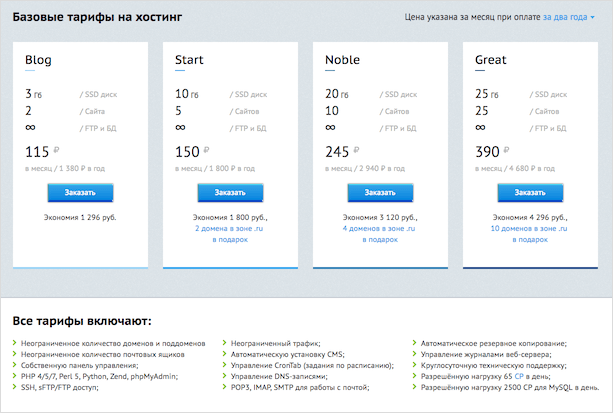This screenshot has width=613, height=413.
Task: Follow the '4 доменов в зоне .ru' link
Action: 380,229
